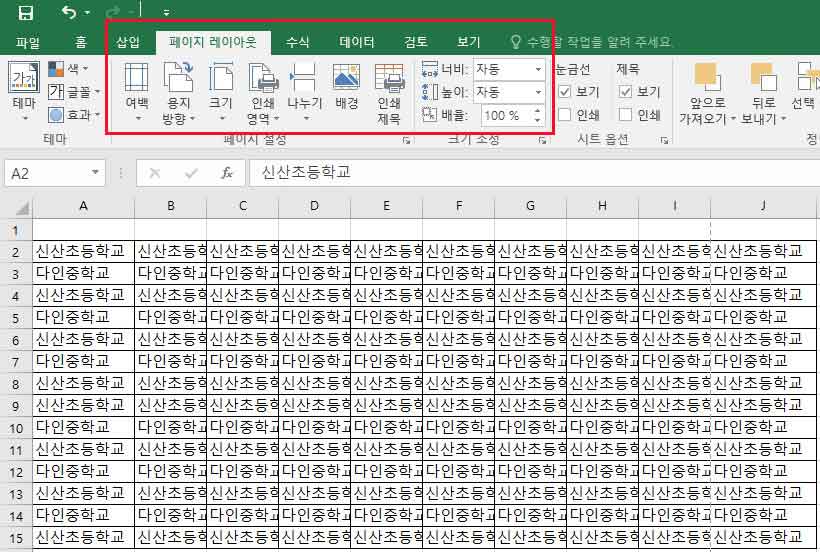Click the formula bar showing 신산초등학교
The image size is (820, 552).
(x=534, y=173)
